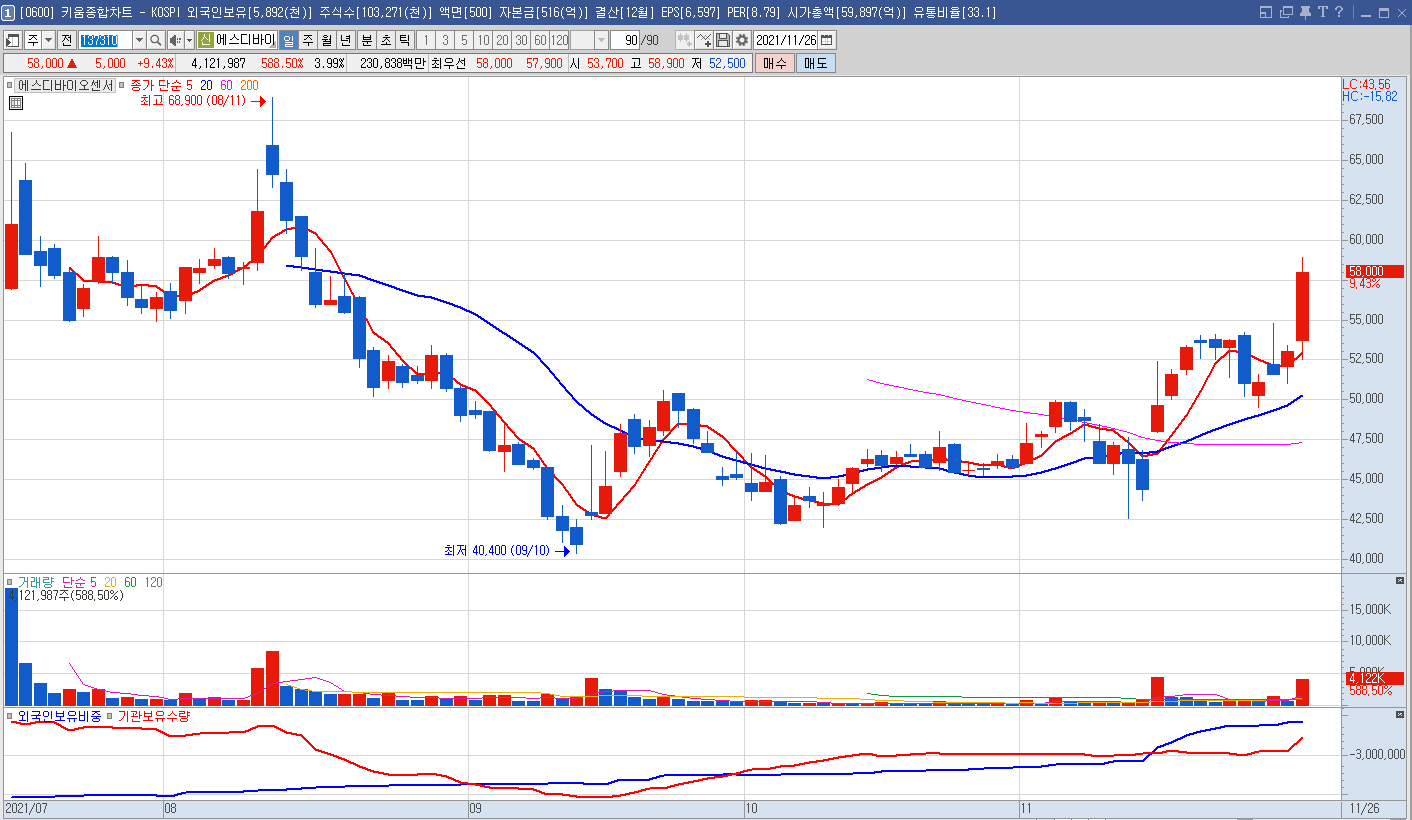
Task: Open chart settings gear icon
Action: point(742,40)
